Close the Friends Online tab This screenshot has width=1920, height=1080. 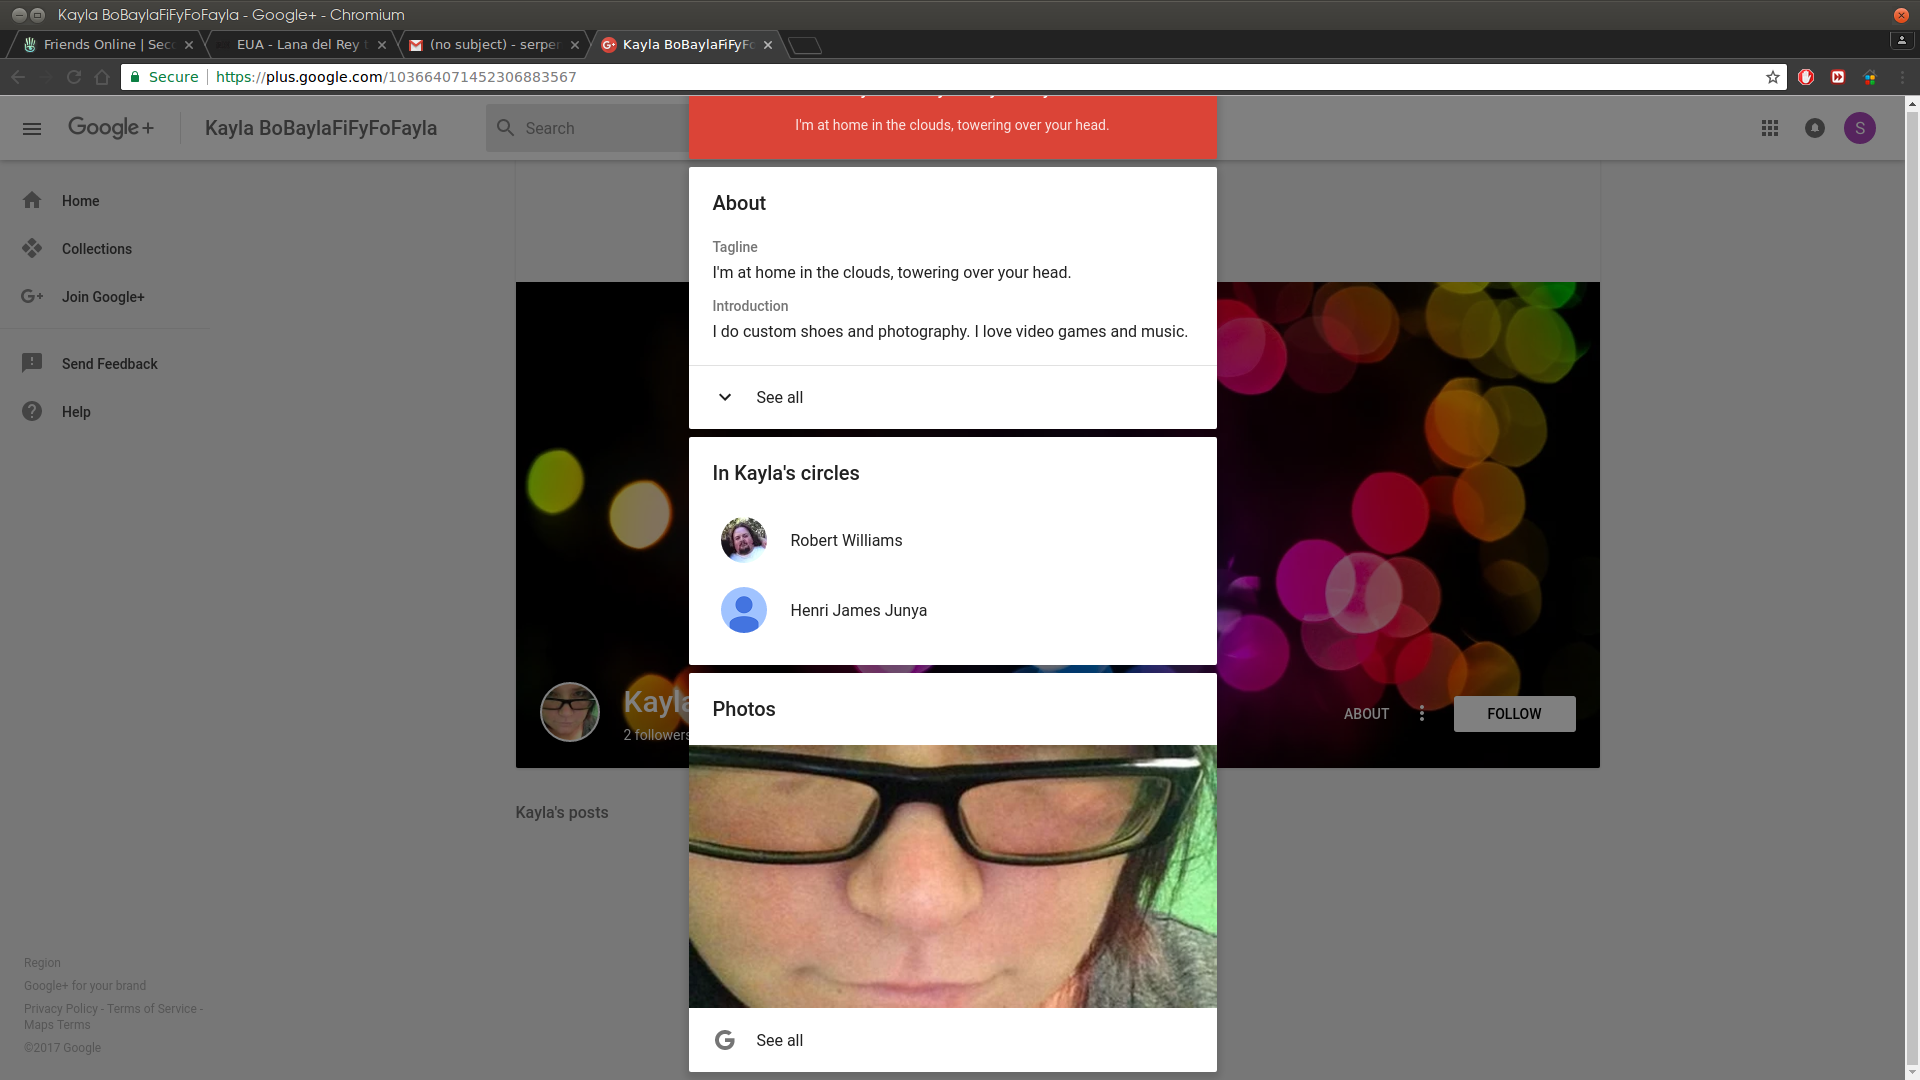(189, 45)
